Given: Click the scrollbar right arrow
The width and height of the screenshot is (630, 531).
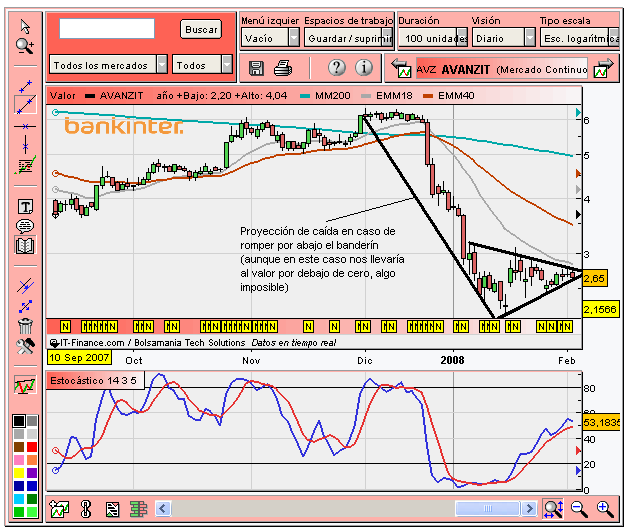Looking at the screenshot, I should [x=530, y=509].
